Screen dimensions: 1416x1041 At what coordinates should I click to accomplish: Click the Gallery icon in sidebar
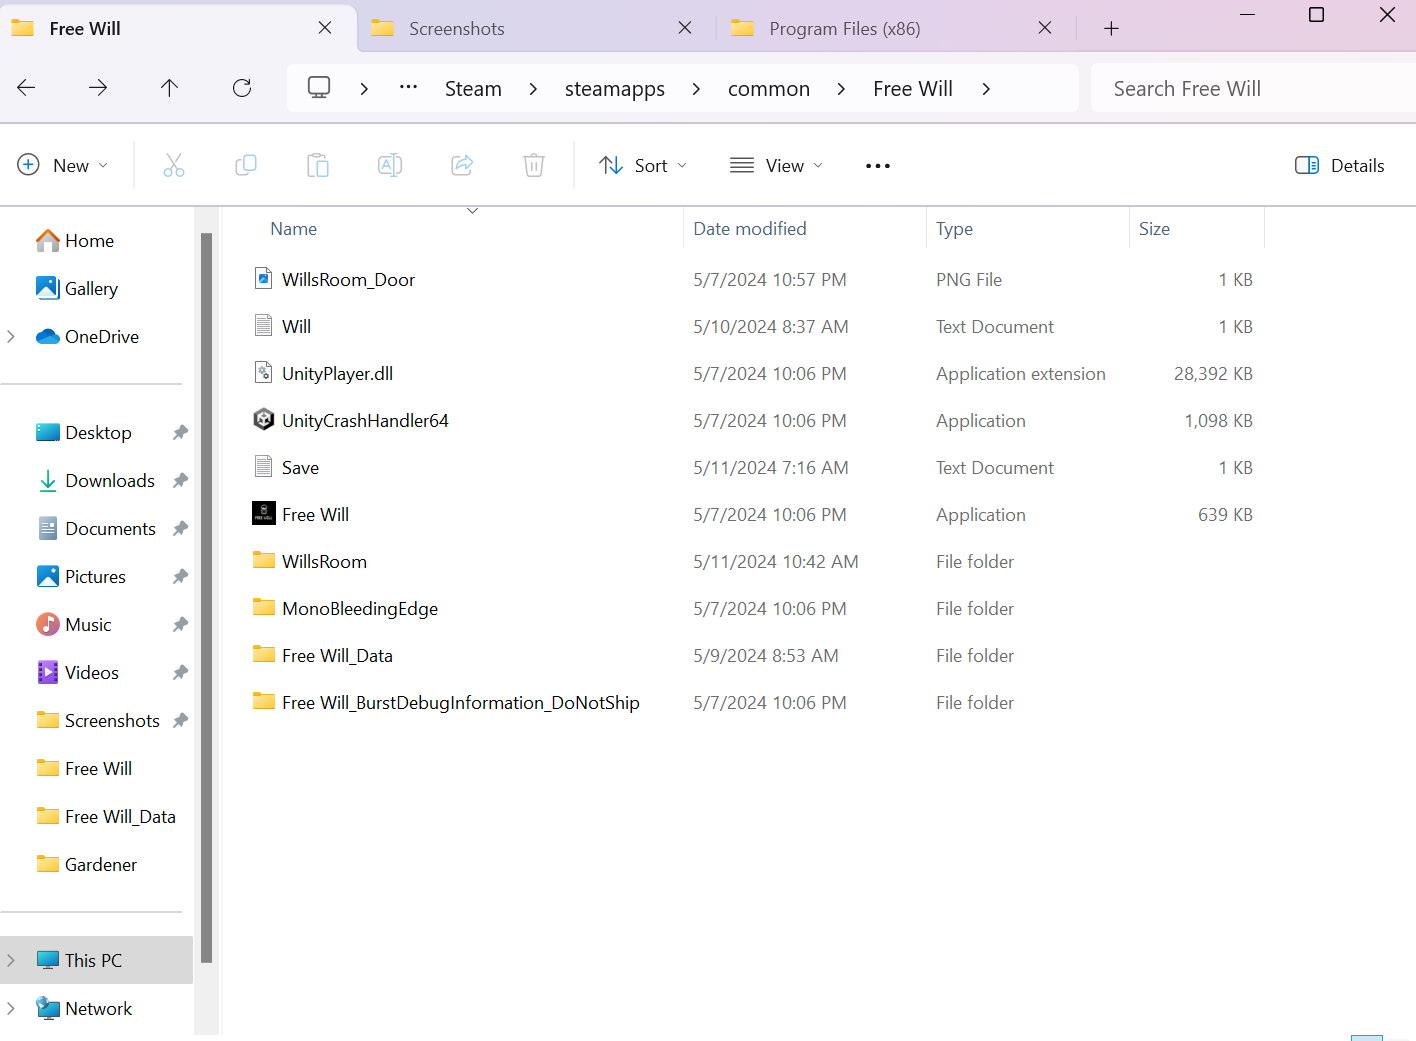[x=47, y=288]
